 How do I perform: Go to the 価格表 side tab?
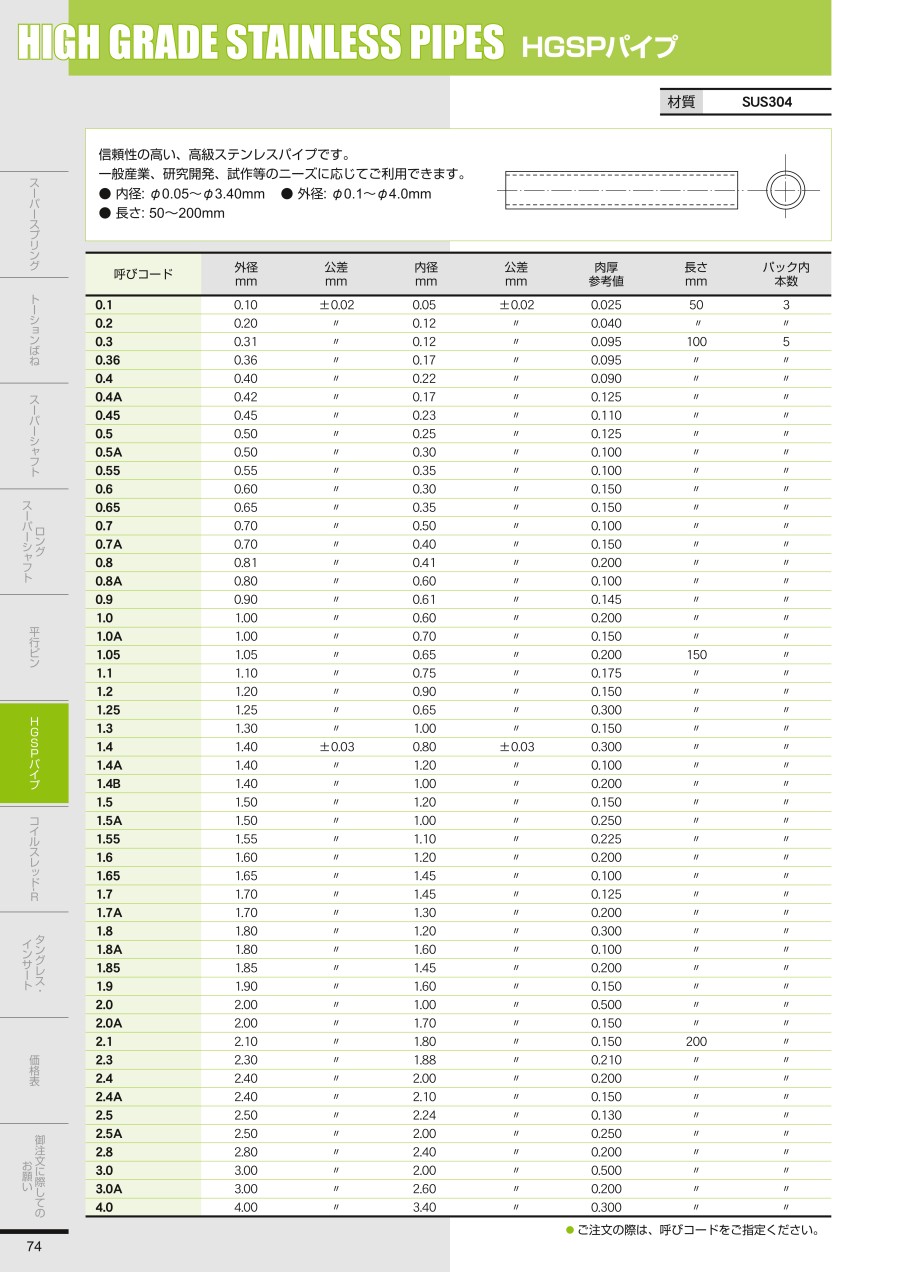[34, 1070]
